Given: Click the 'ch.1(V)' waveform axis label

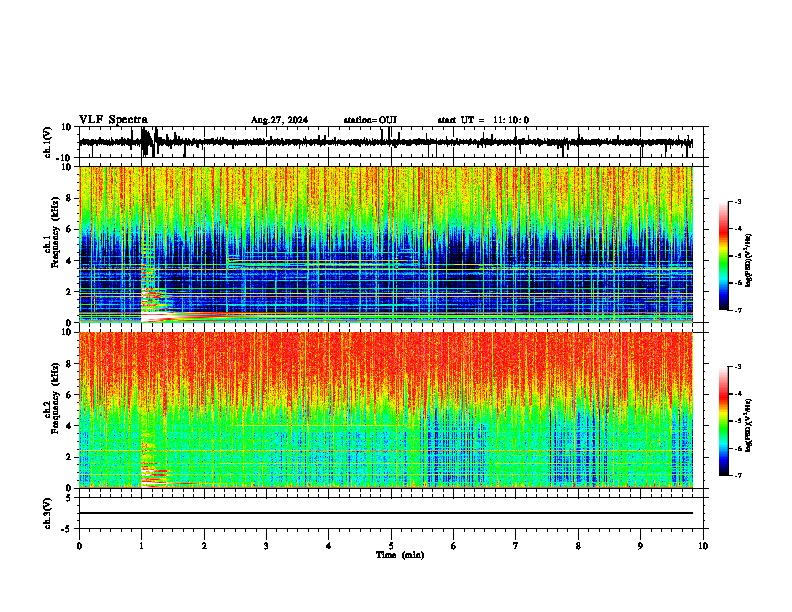Looking at the screenshot, I should pyautogui.click(x=48, y=142).
